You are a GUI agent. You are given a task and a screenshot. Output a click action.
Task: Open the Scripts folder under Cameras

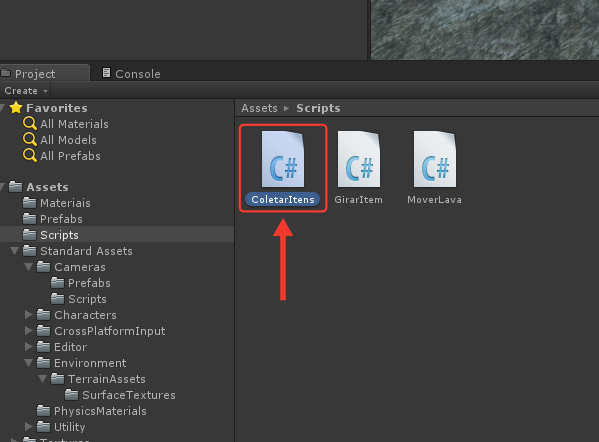click(87, 299)
